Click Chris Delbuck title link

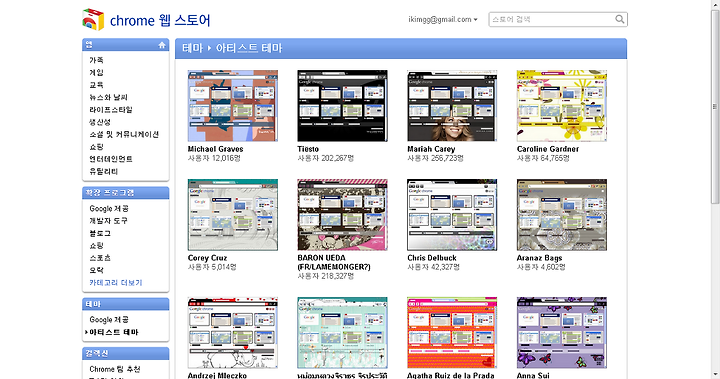(432, 258)
